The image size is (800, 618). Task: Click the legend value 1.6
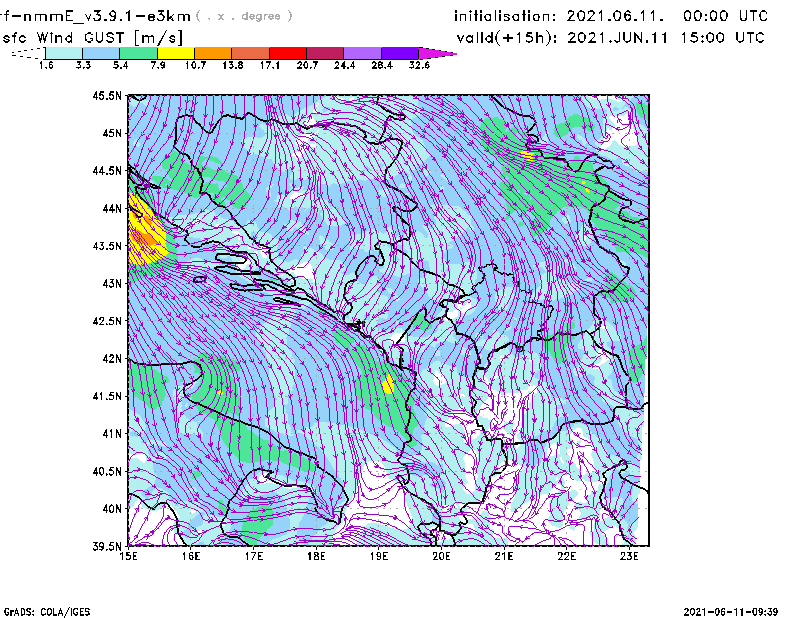click(x=46, y=65)
